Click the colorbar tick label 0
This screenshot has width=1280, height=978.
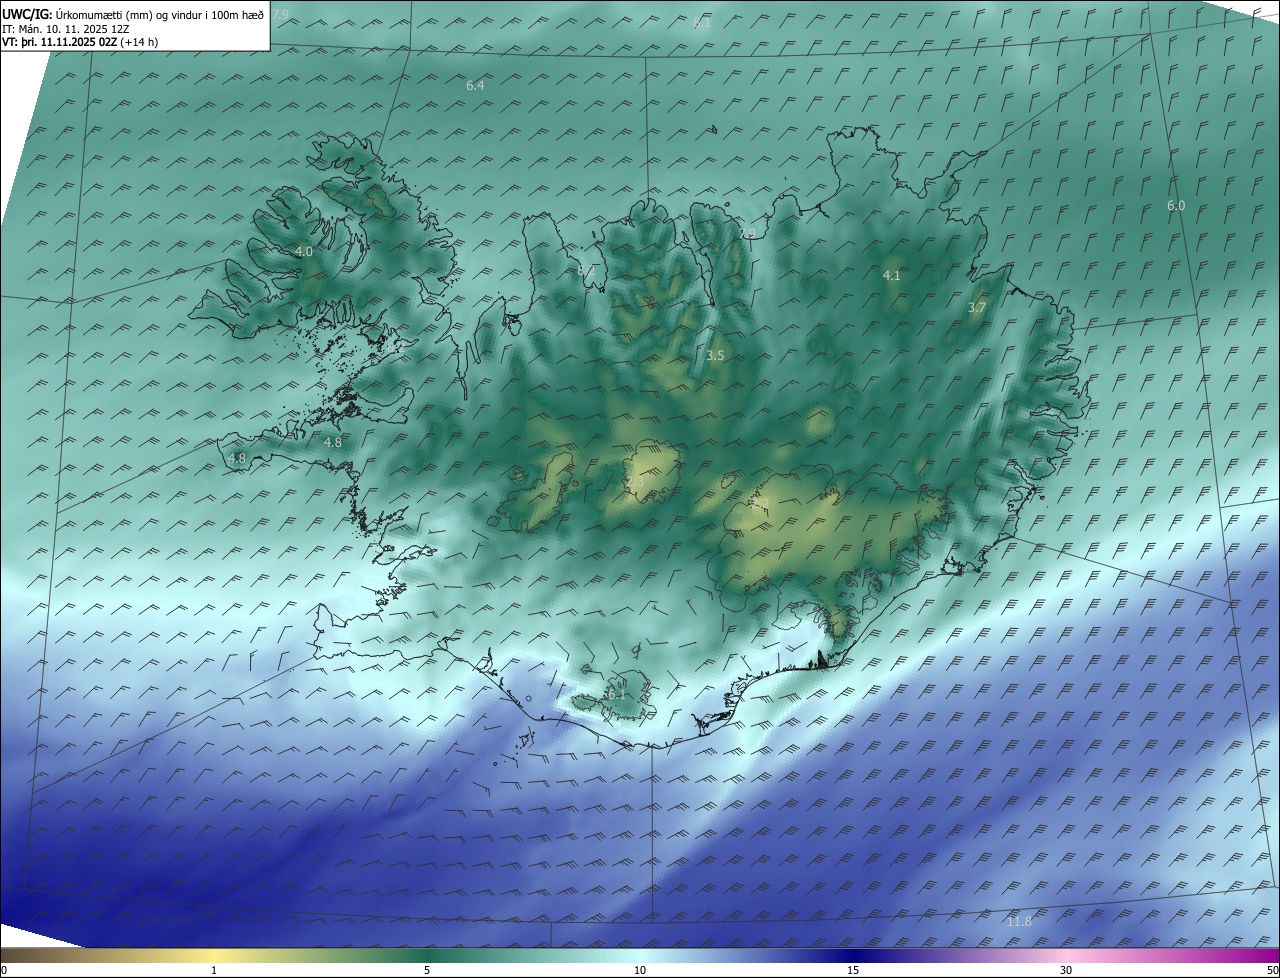(4, 970)
